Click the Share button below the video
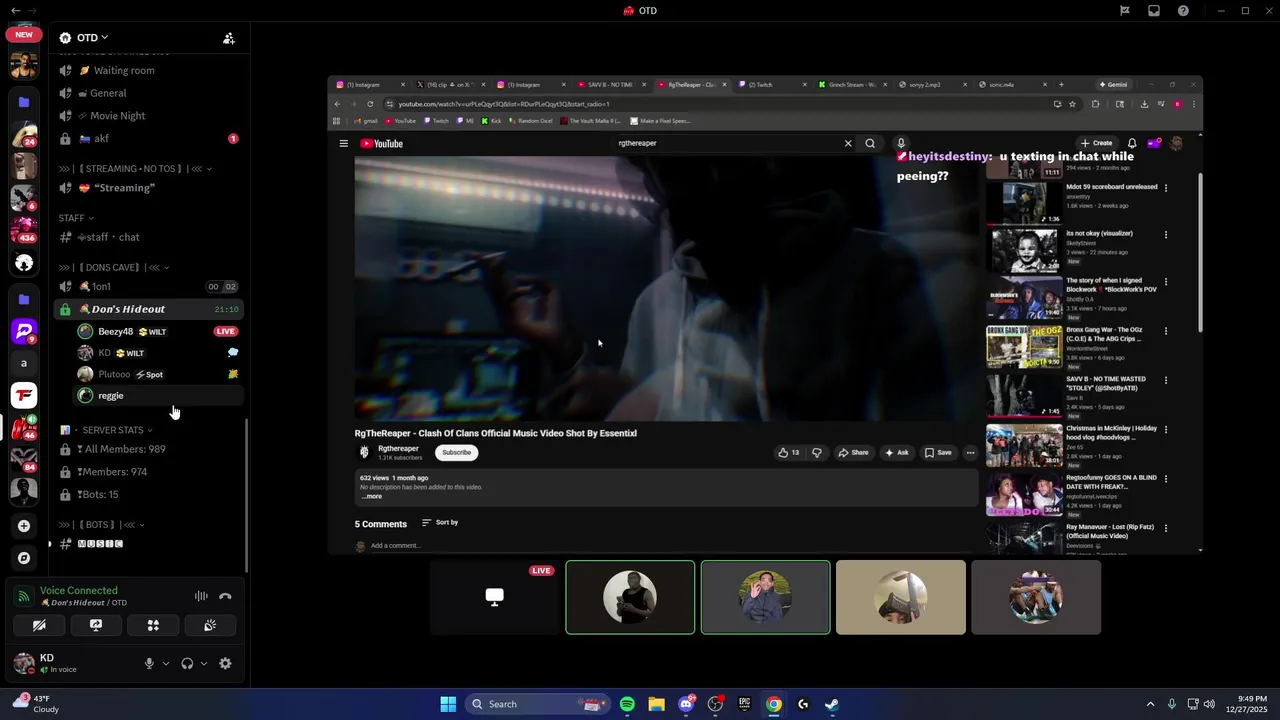The width and height of the screenshot is (1280, 720). pos(853,452)
